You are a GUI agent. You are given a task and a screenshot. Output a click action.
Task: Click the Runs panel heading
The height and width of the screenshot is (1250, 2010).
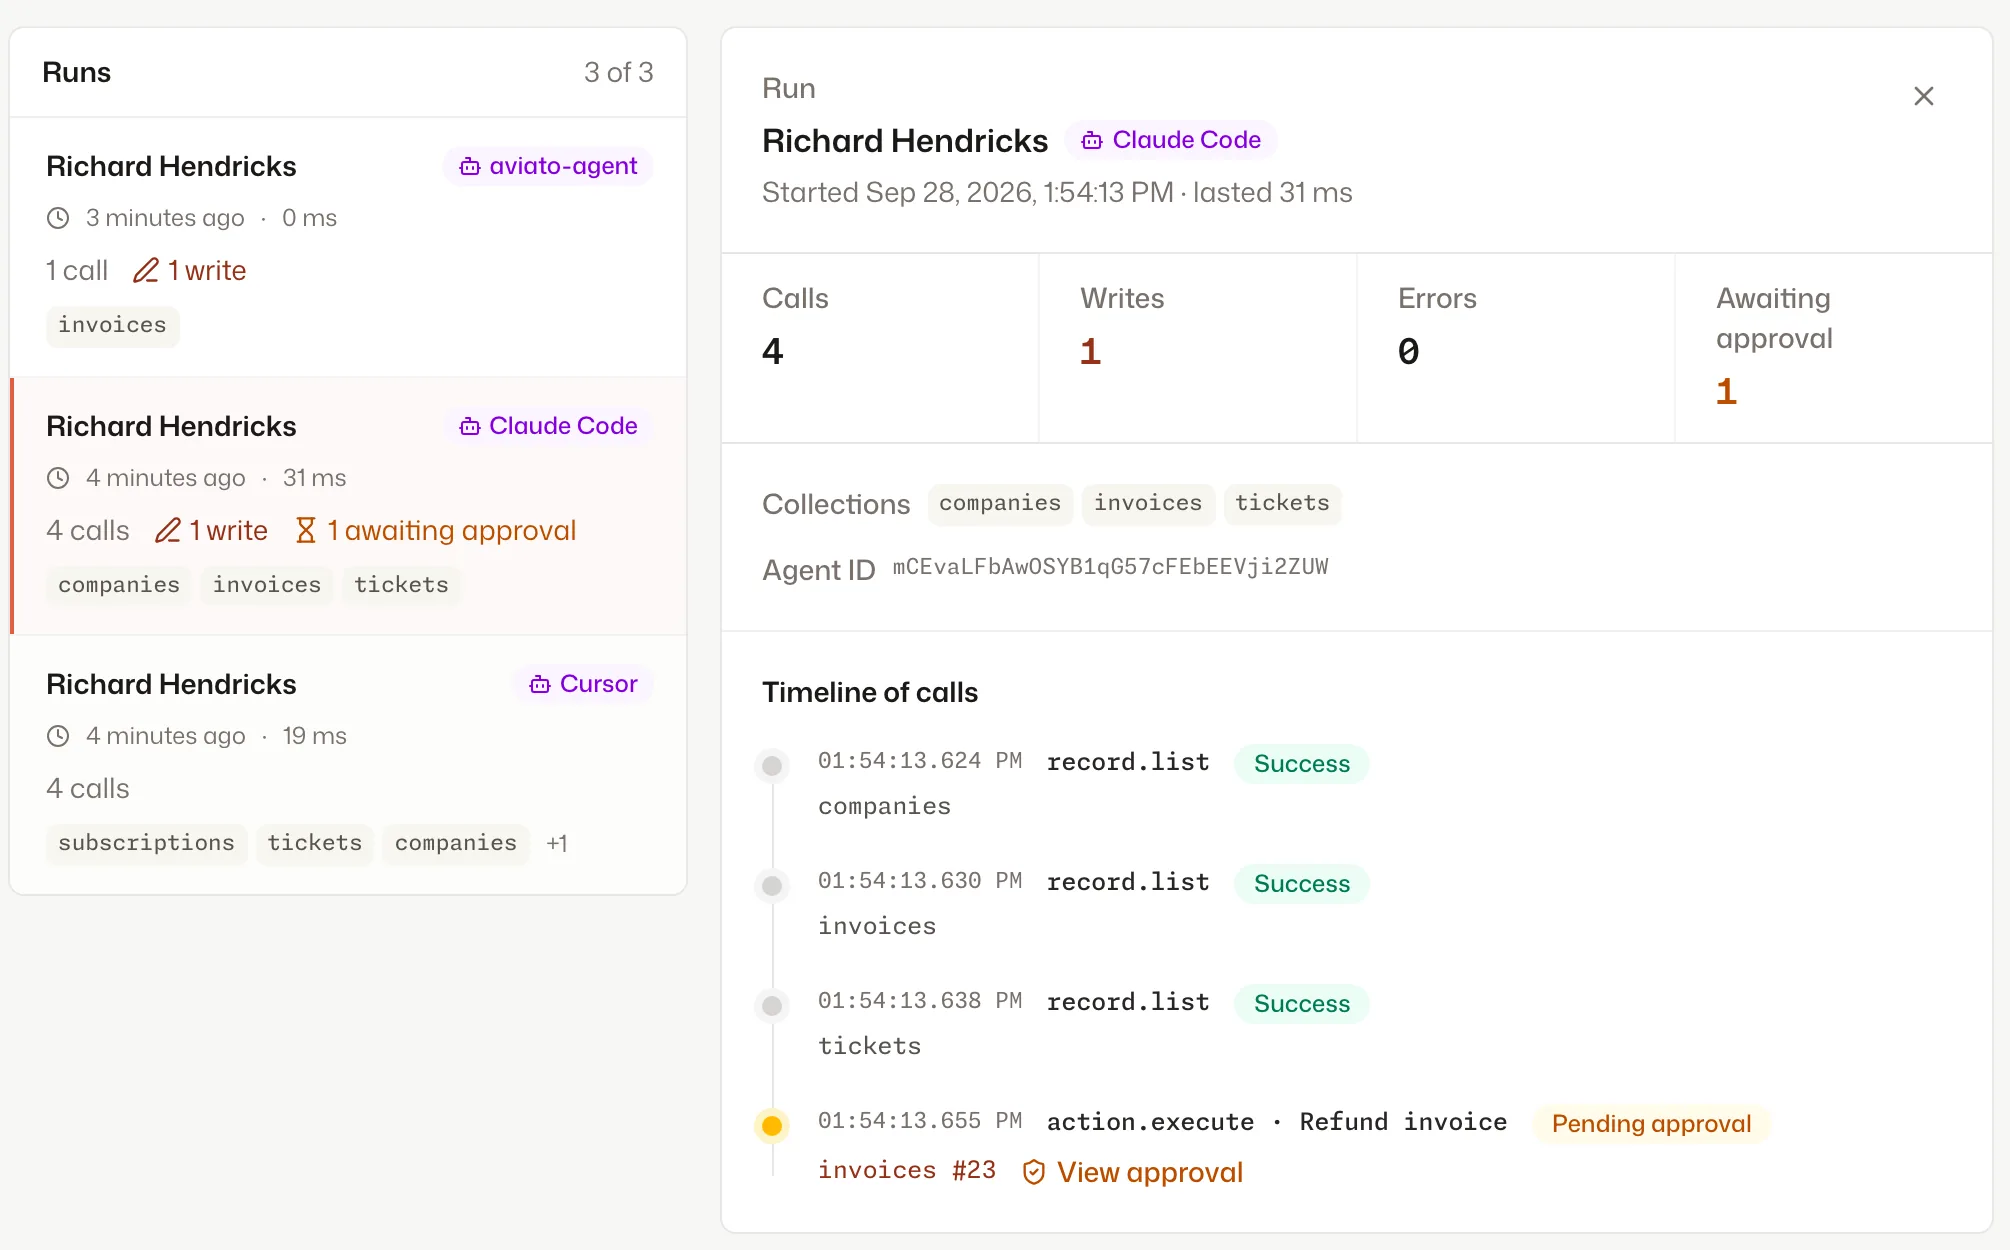[76, 72]
